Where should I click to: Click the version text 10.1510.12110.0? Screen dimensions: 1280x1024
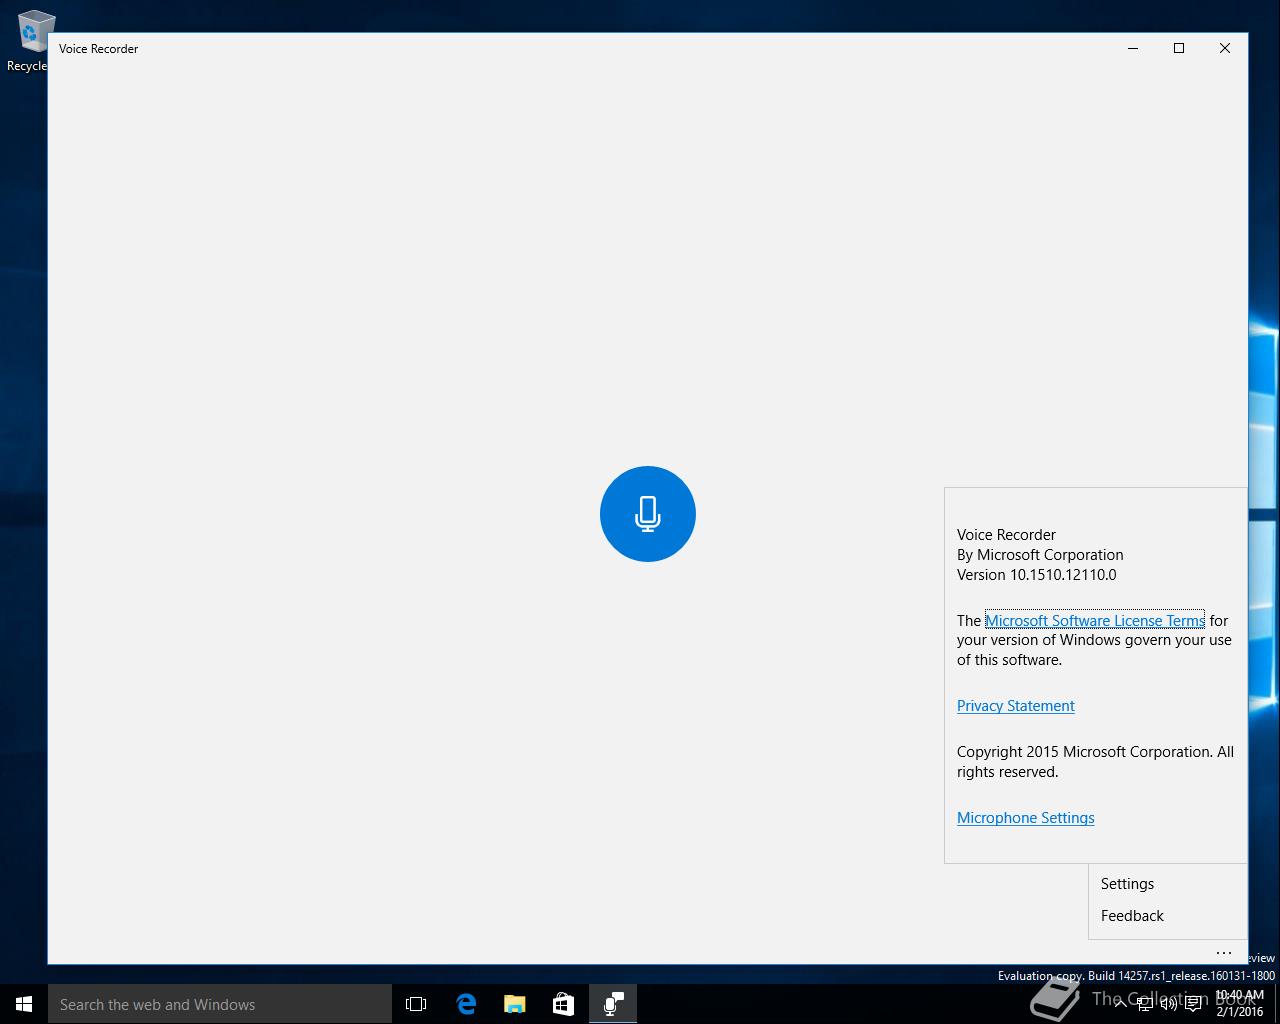pos(1063,574)
